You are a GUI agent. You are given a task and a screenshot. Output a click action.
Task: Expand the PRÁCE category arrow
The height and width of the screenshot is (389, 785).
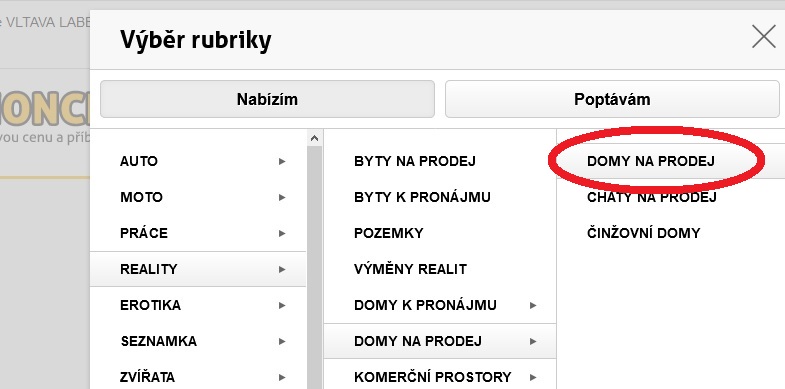[x=282, y=233]
